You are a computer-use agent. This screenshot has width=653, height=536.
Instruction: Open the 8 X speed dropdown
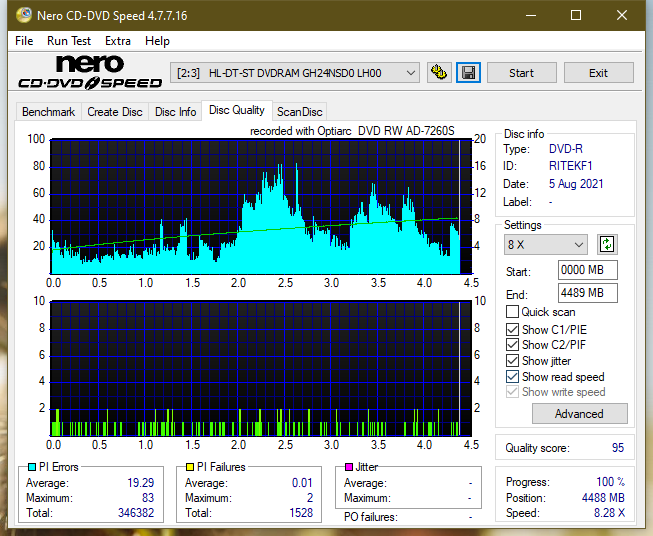pyautogui.click(x=546, y=244)
